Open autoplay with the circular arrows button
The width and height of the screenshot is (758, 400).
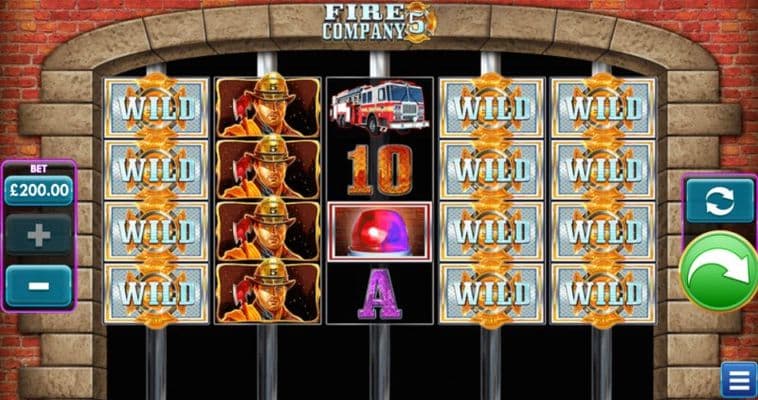(720, 201)
